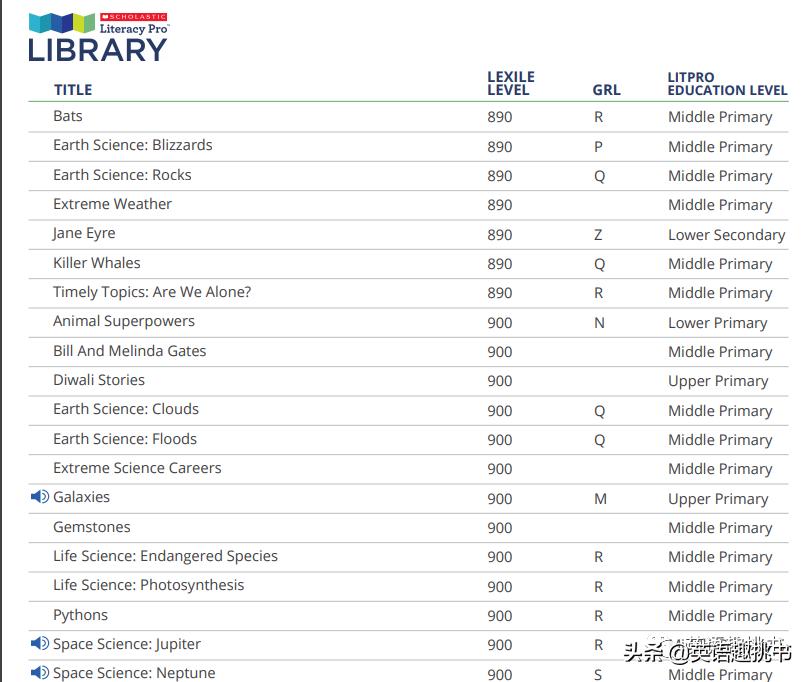Select Diwali Stories title

[99, 380]
